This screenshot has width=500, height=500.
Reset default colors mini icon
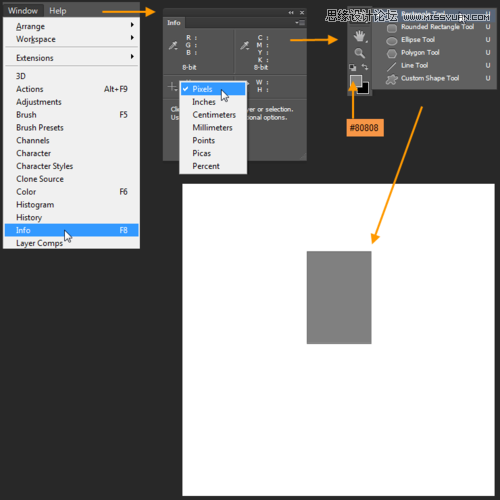(352, 67)
